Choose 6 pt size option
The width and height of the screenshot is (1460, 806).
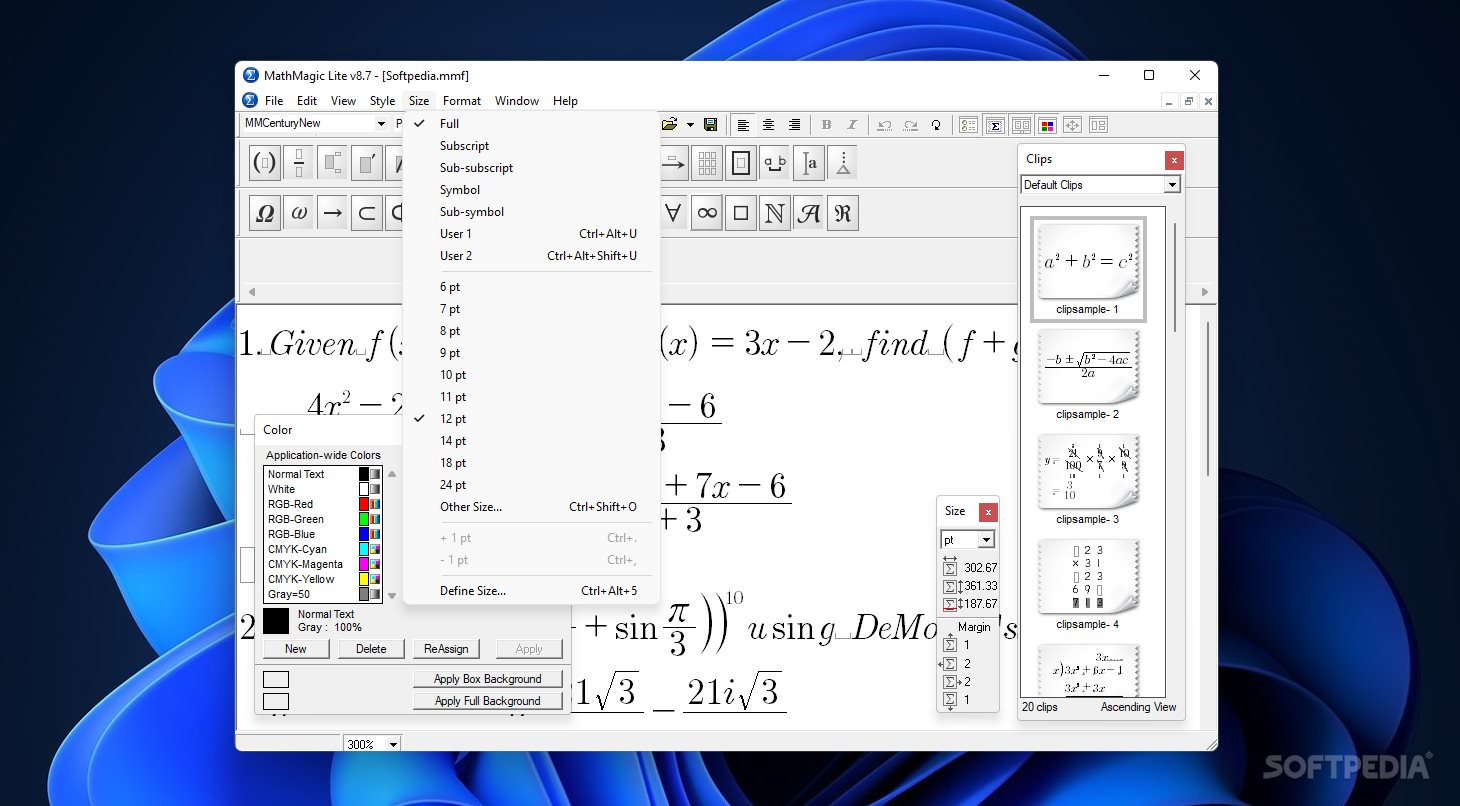point(531,287)
